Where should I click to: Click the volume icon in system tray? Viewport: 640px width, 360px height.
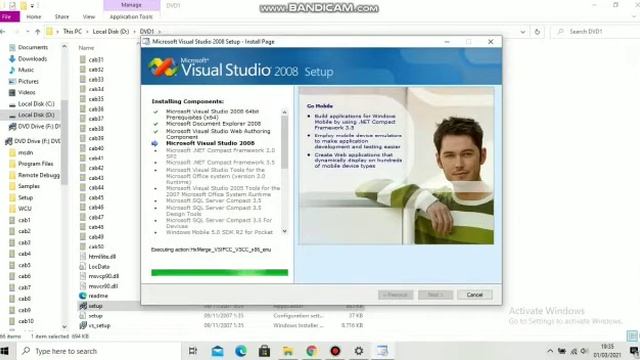584,351
